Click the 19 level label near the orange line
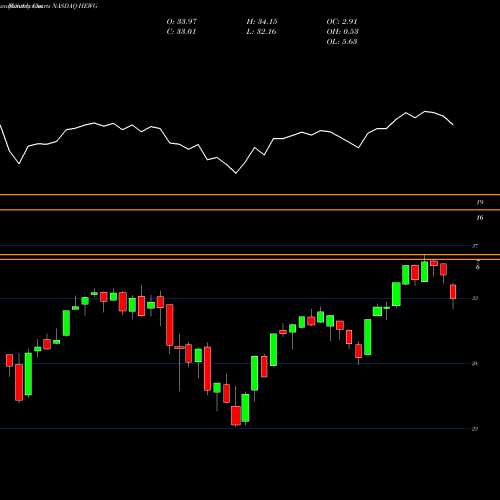Image resolution: width=500 pixels, height=500 pixels. click(x=480, y=202)
